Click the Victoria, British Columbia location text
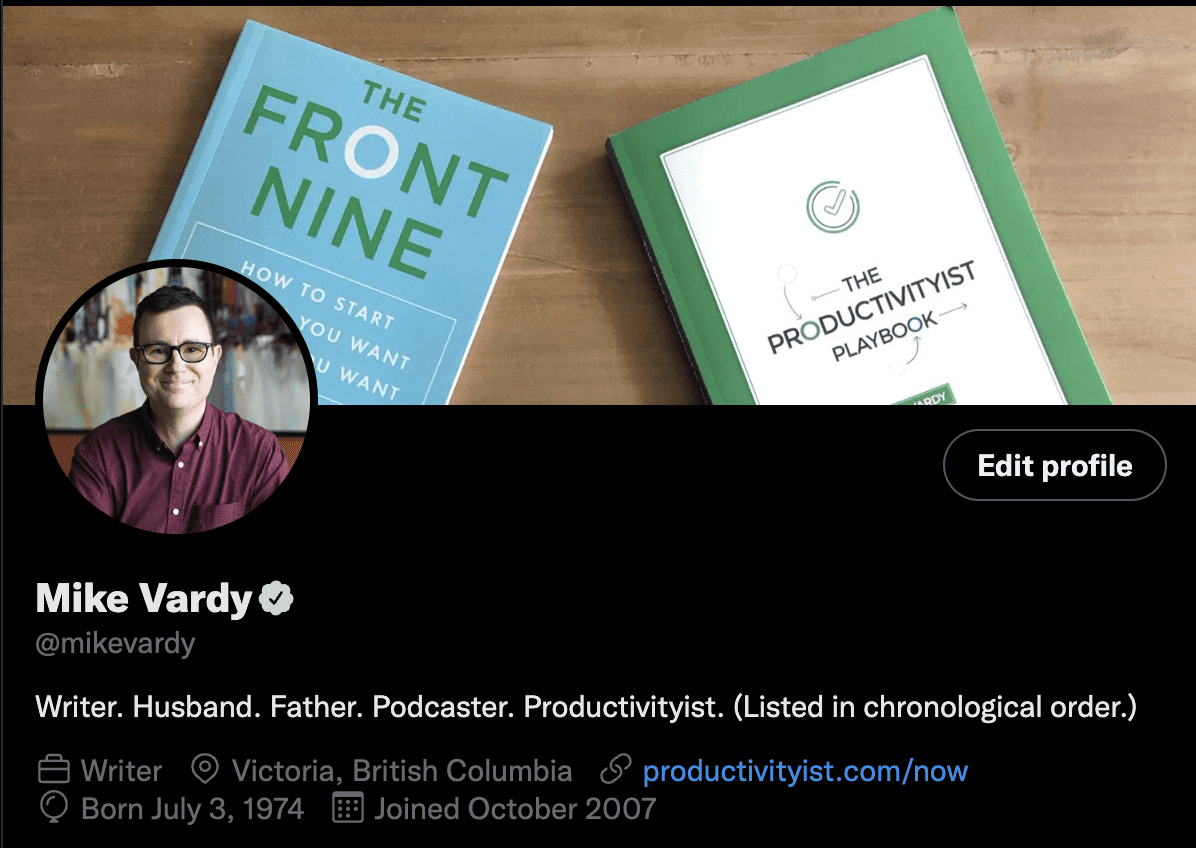 400,769
